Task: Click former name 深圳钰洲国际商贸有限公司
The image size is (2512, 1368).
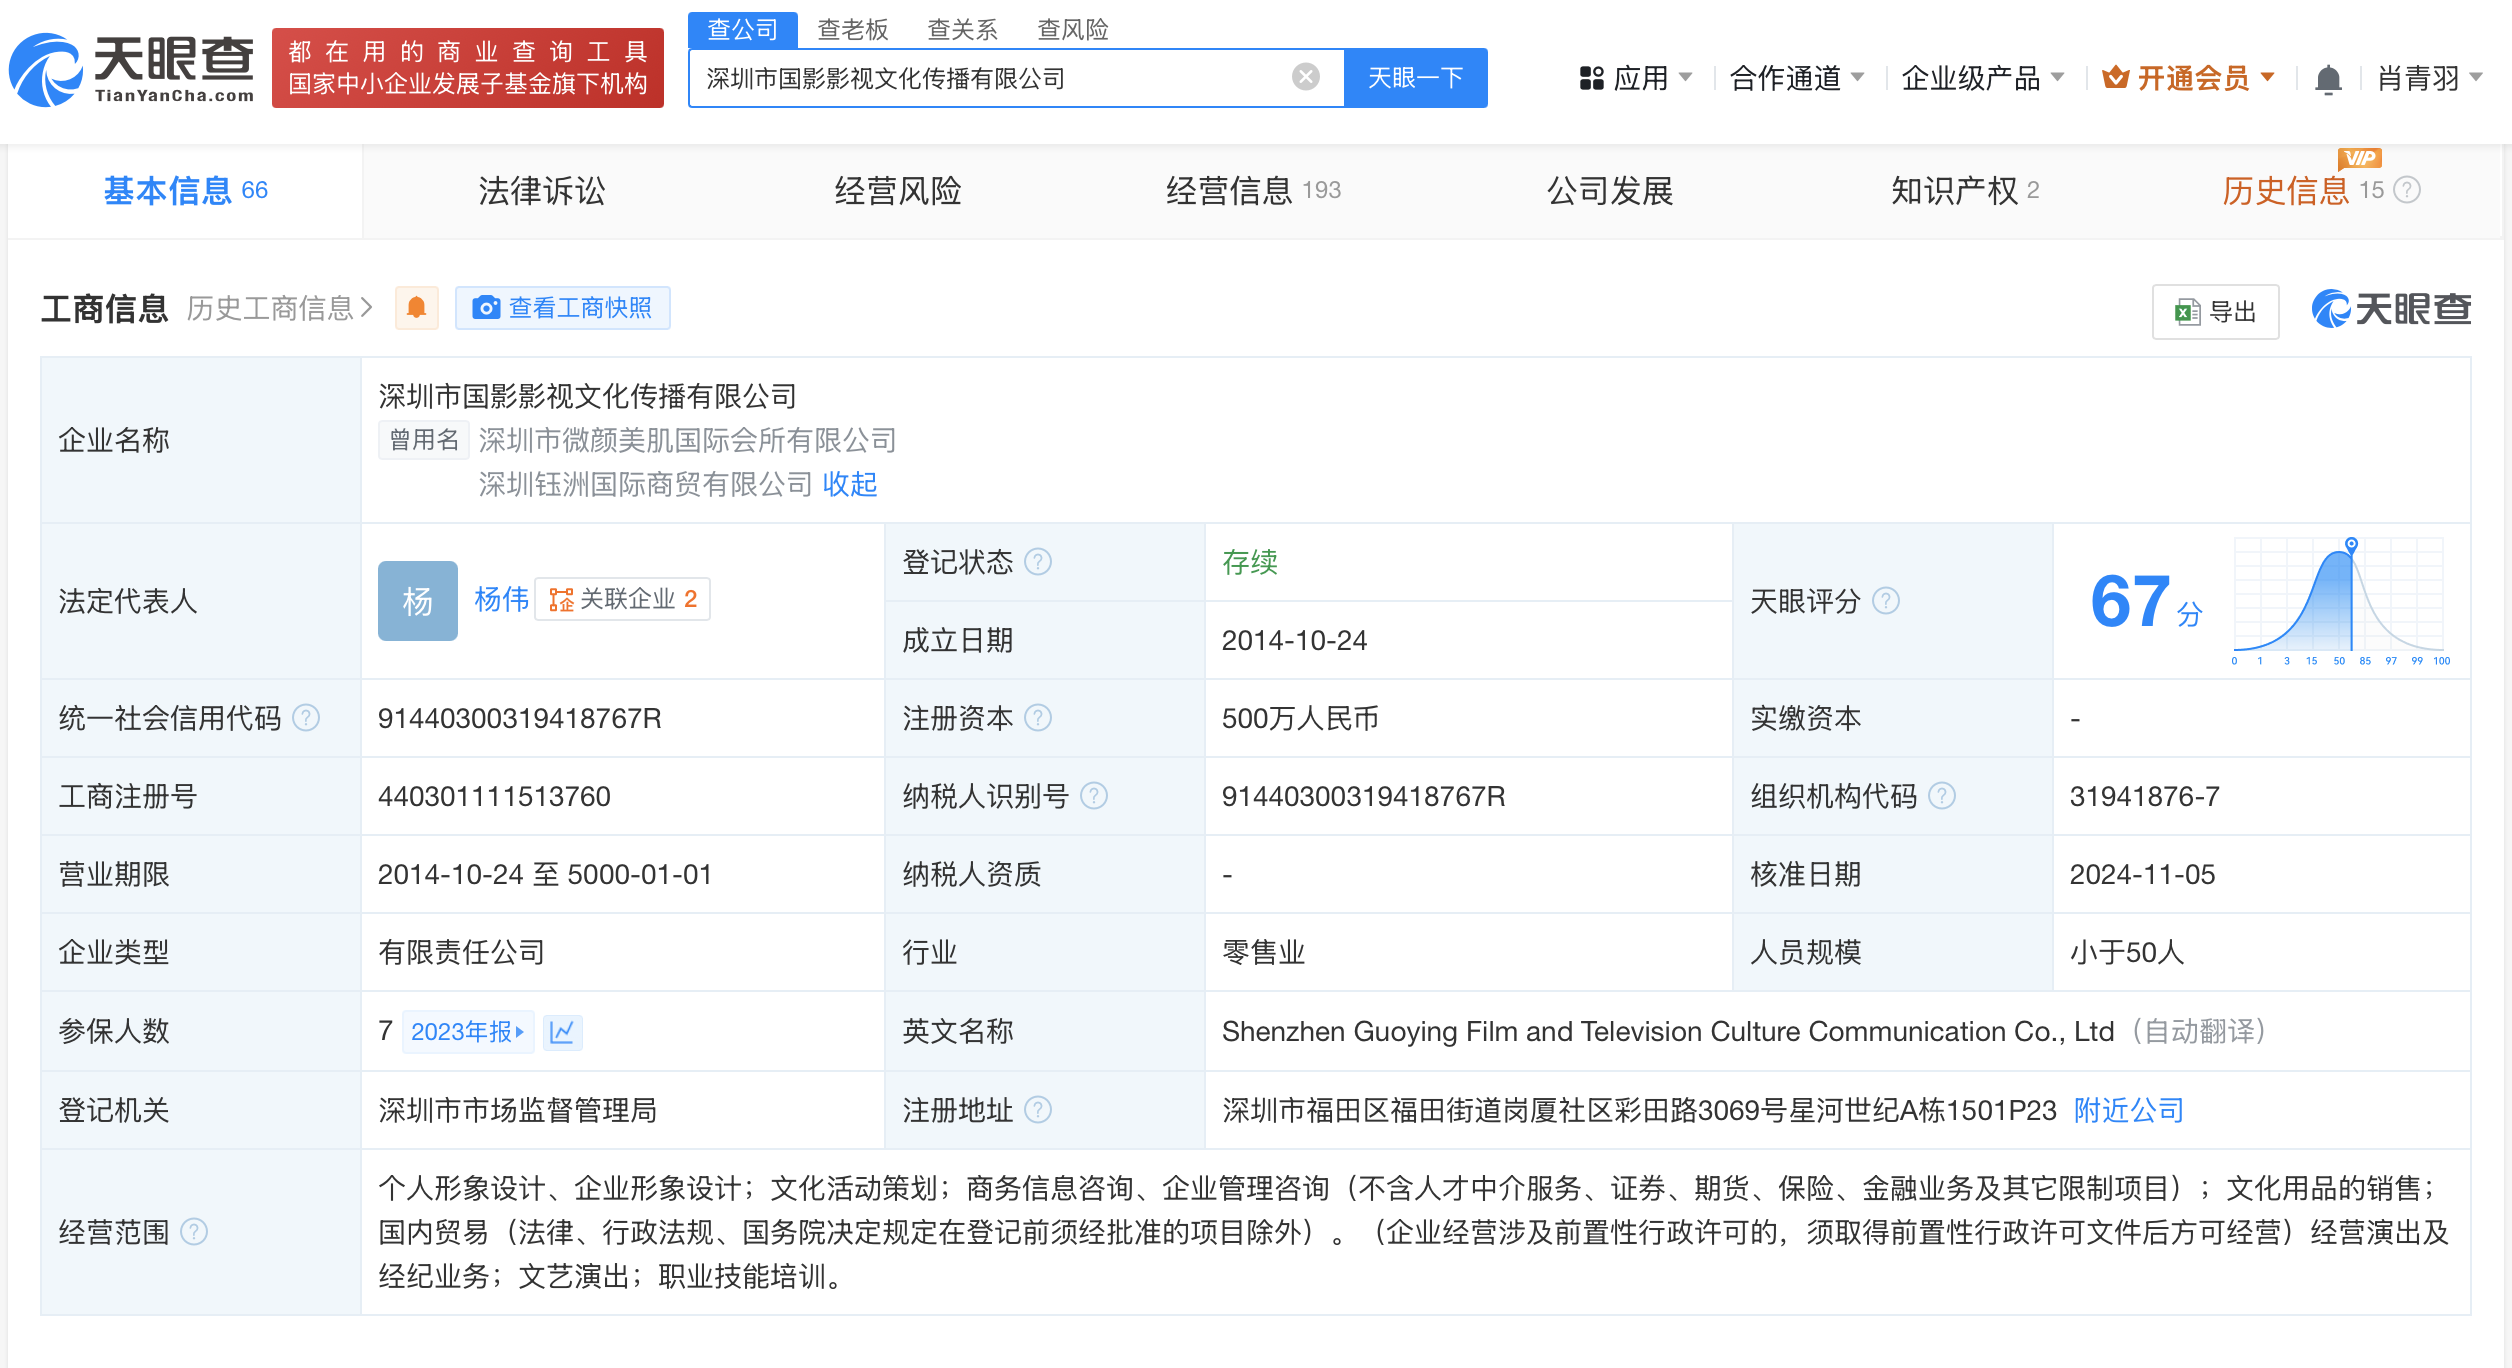Action: point(646,484)
